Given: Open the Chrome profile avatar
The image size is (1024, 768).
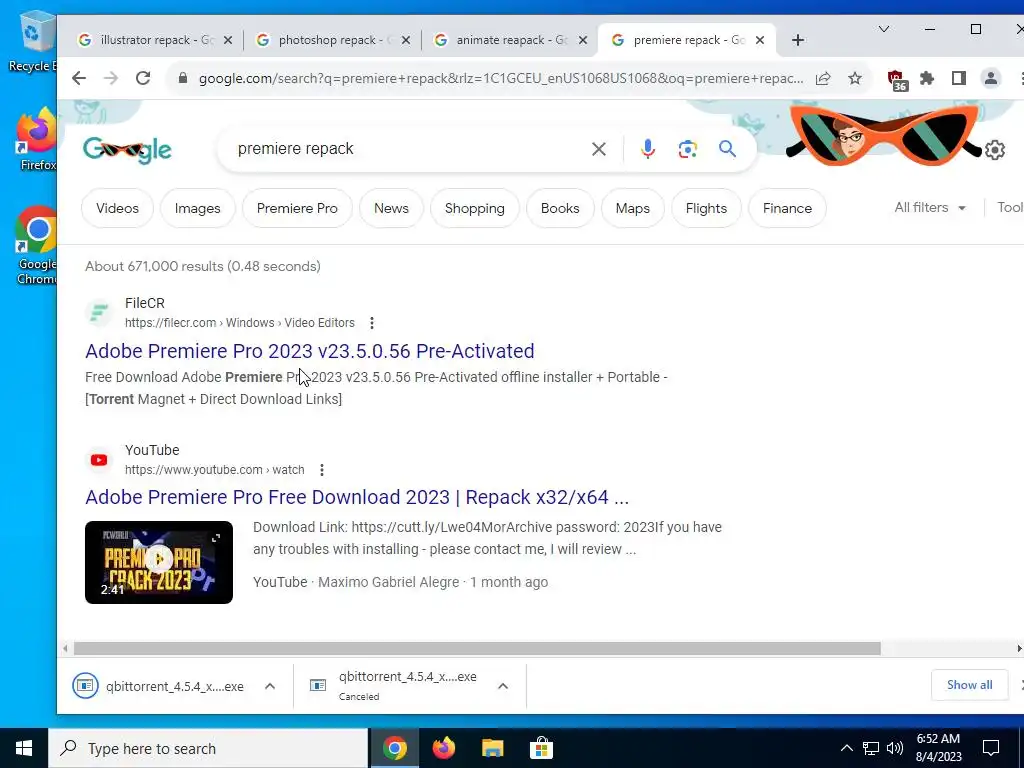Looking at the screenshot, I should coord(991,78).
